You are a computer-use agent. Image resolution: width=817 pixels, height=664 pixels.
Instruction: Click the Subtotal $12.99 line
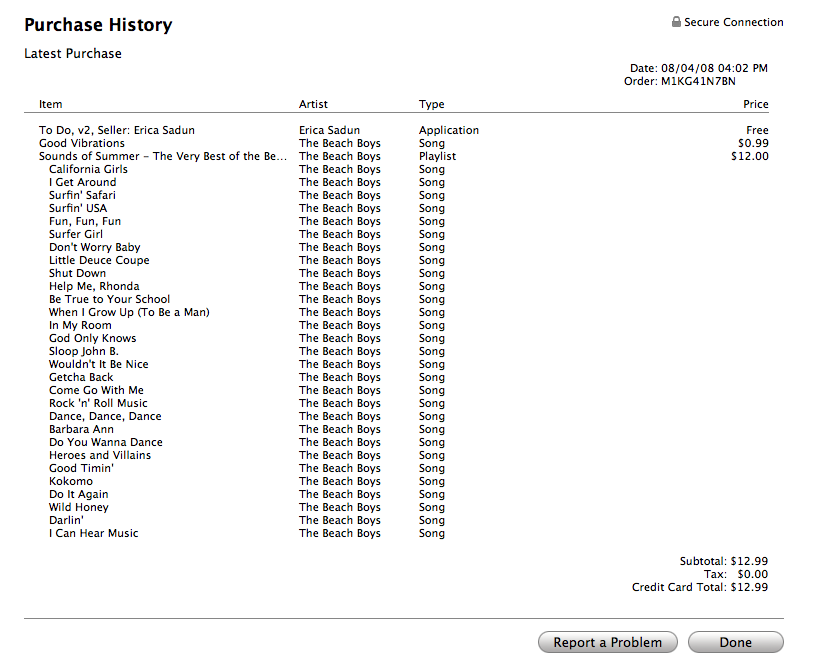[724, 561]
